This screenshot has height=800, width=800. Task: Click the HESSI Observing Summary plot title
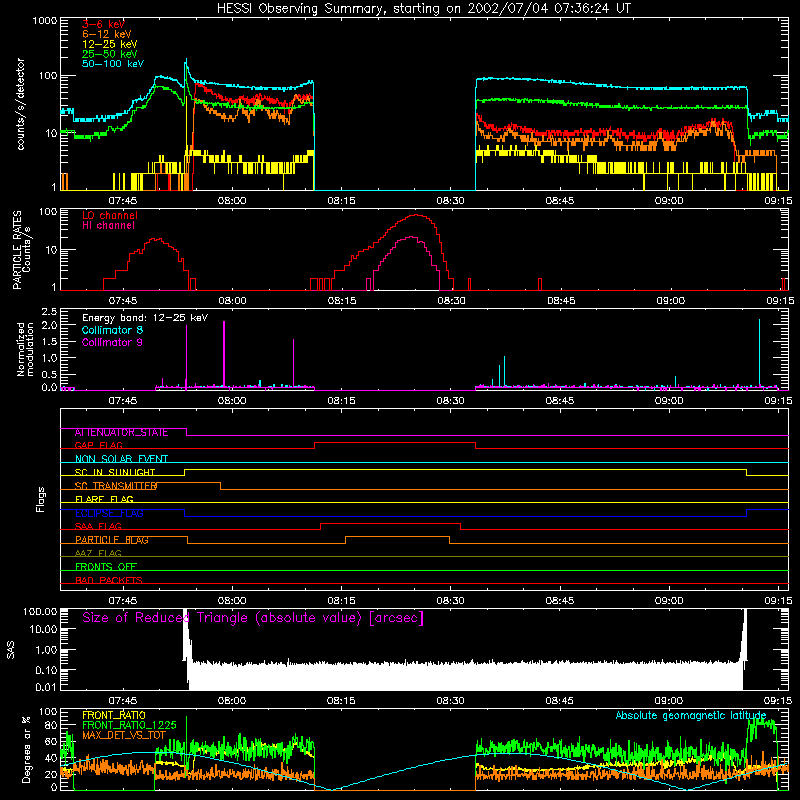pos(424,9)
